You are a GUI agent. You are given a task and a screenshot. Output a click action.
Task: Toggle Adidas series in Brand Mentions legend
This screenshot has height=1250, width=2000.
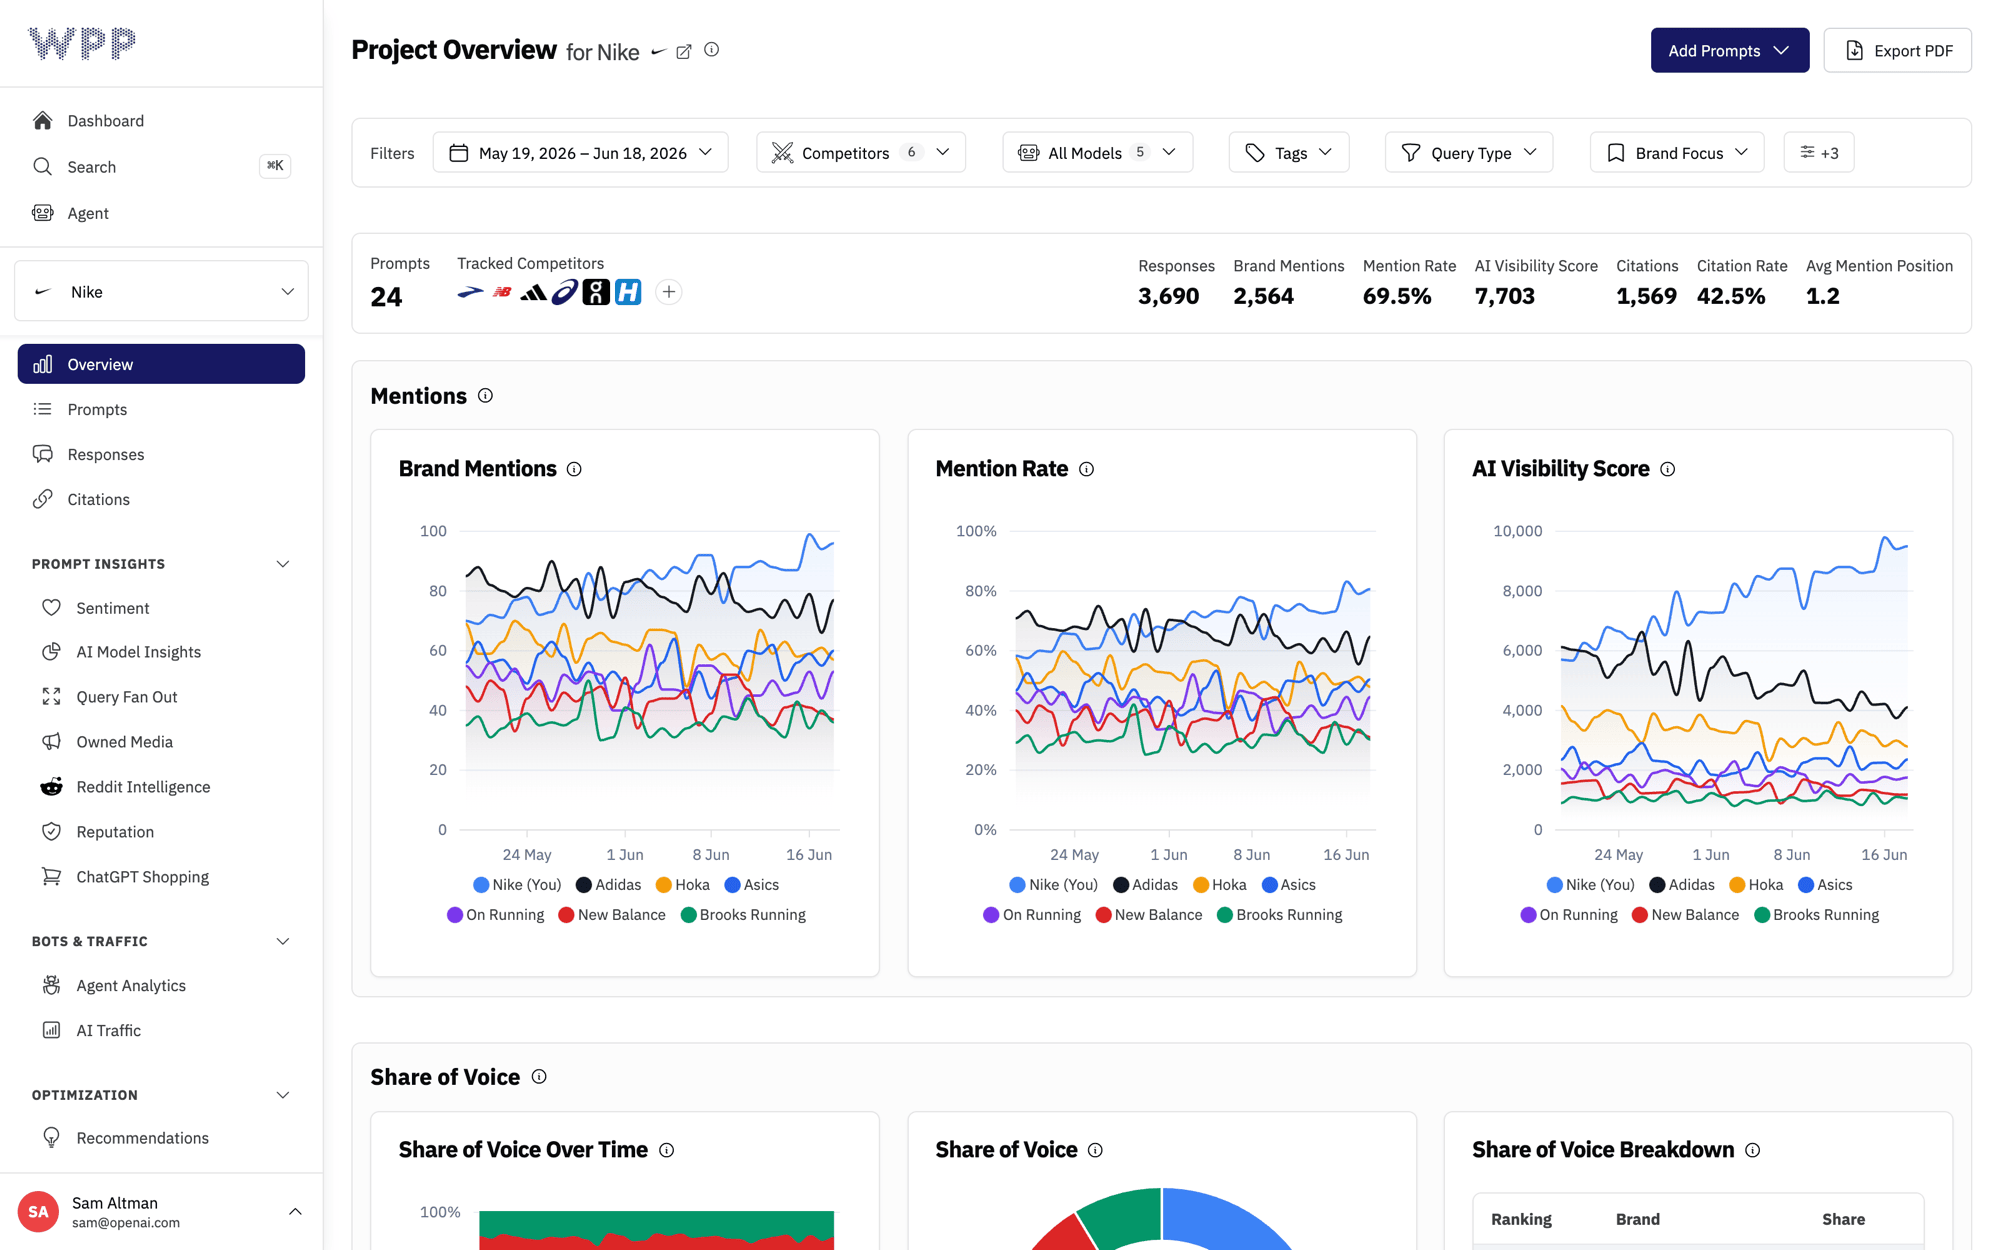[608, 885]
